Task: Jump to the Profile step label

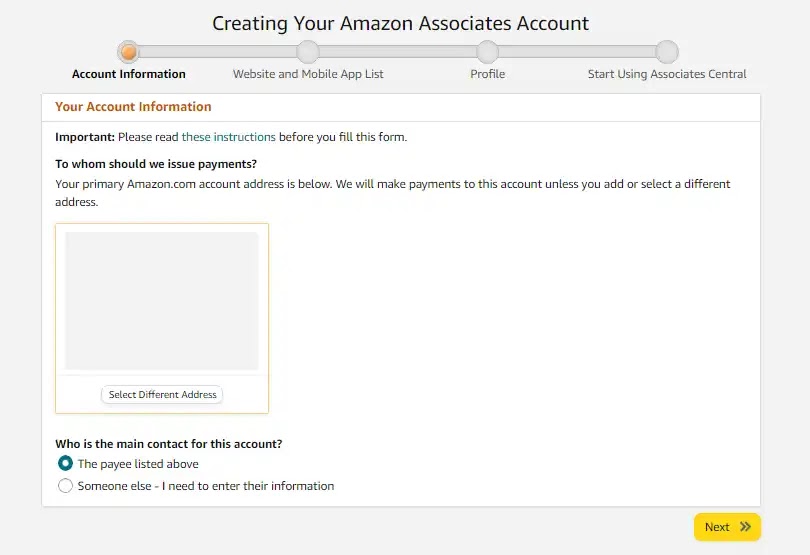Action: tap(488, 74)
